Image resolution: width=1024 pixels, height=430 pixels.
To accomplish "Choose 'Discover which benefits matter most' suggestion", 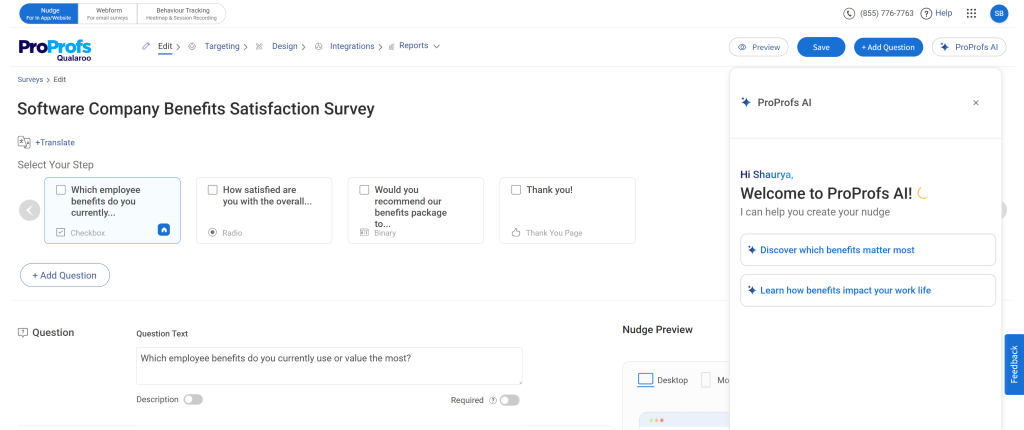I will 868,250.
